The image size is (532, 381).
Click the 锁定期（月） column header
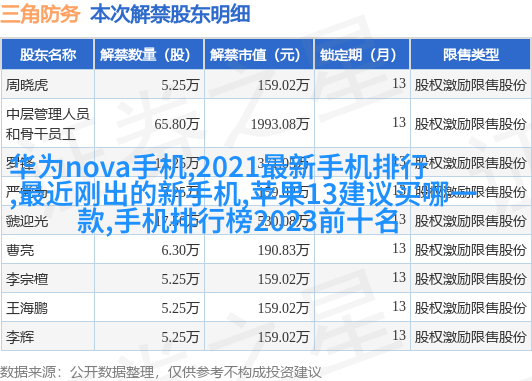tap(362, 54)
